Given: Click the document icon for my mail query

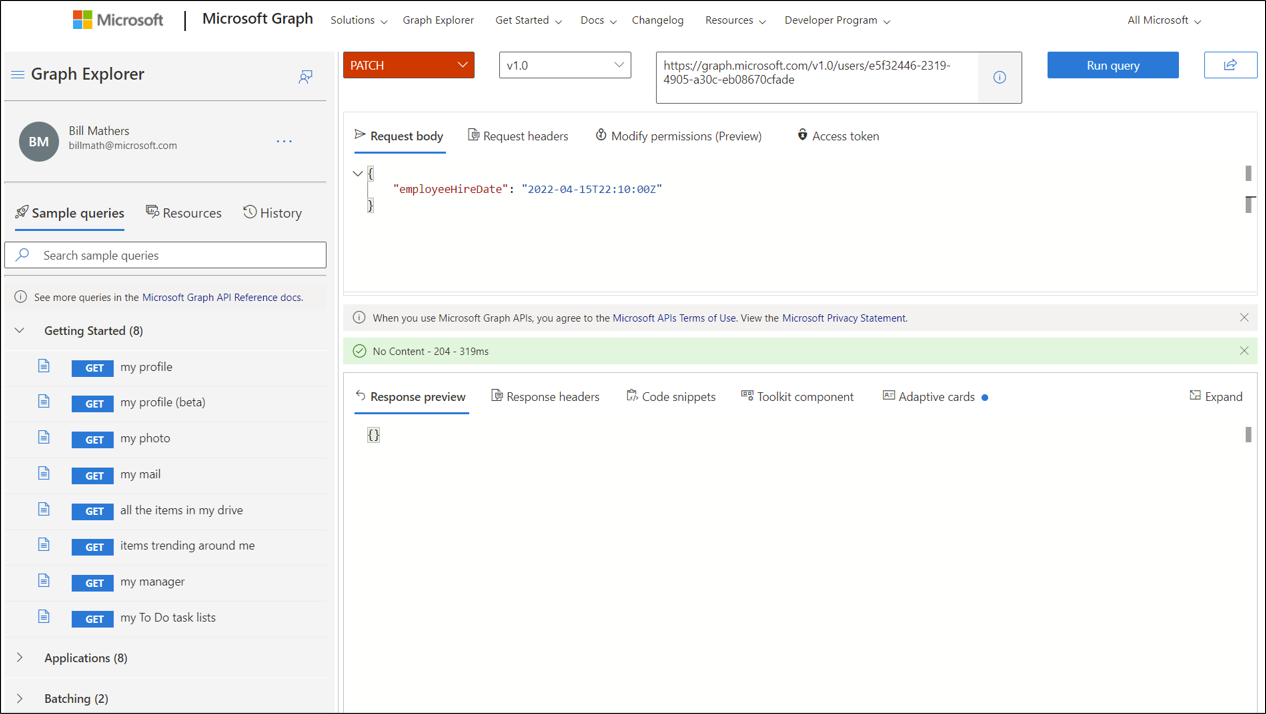Looking at the screenshot, I should click(x=44, y=473).
